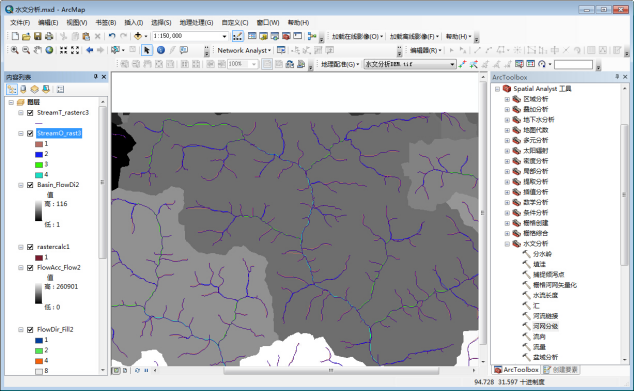Open the Catalog window icon
The height and width of the screenshot is (392, 635).
click(263, 36)
